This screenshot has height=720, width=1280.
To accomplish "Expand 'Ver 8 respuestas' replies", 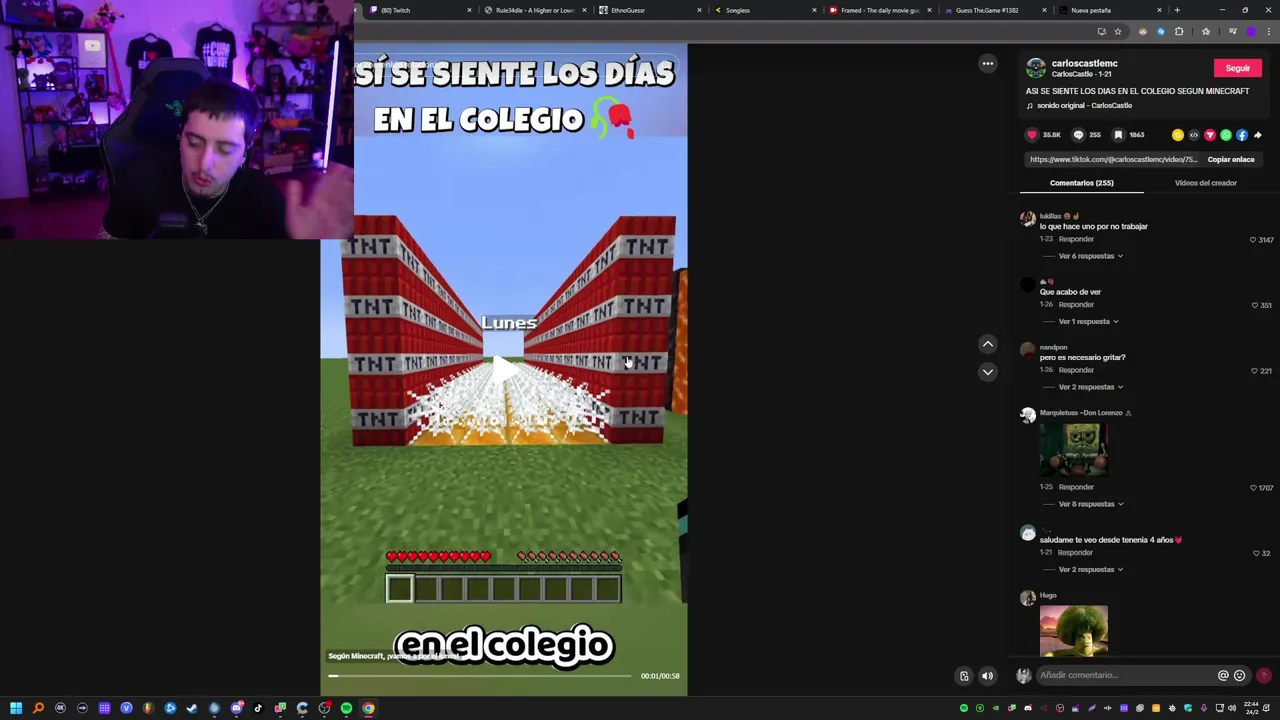I will coord(1090,504).
